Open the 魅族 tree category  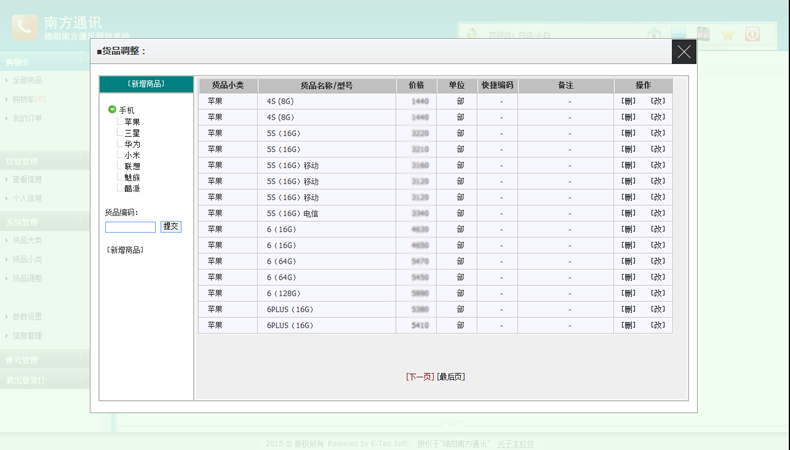point(132,177)
